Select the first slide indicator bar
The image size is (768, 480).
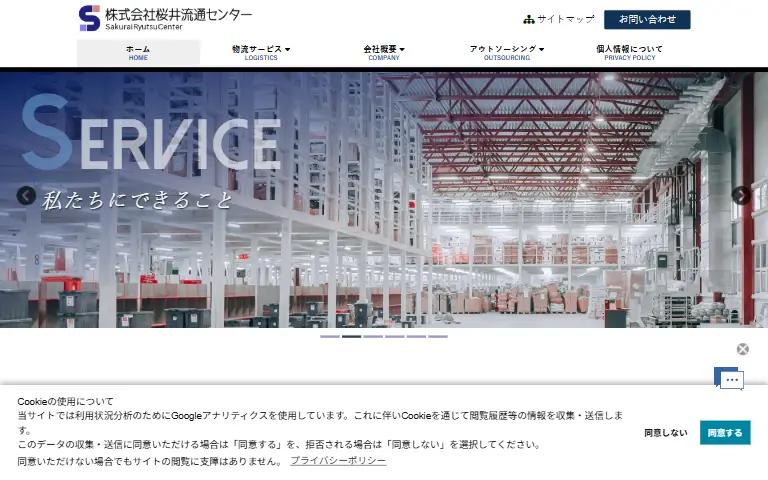[x=330, y=336]
